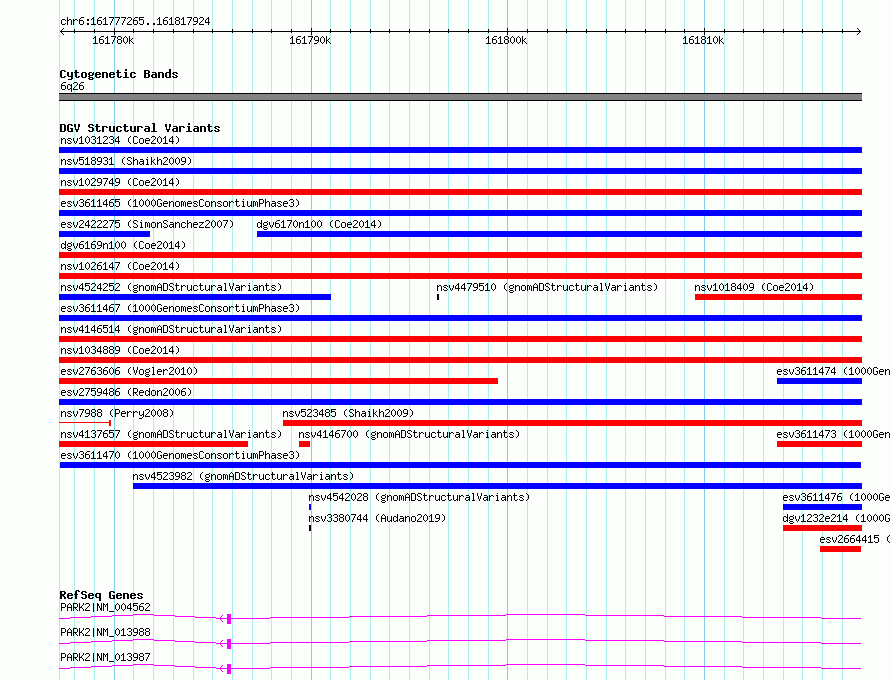
Task: Open the nsv4524252 gnomAD variant label
Action: pyautogui.click(x=171, y=287)
